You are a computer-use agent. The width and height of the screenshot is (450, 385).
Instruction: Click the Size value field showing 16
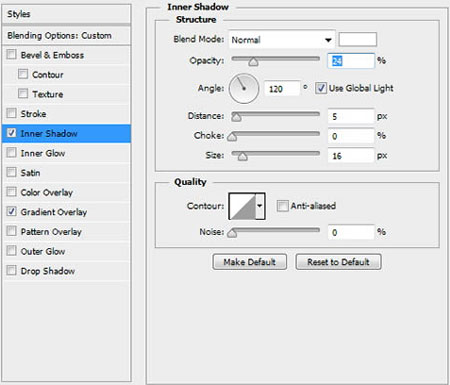[x=351, y=156]
